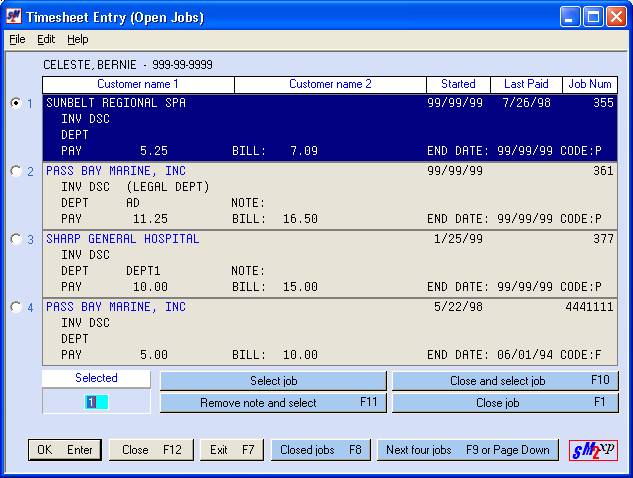
Task: Select the SUNBELT REGIONAL SPA job row
Action: tap(330, 128)
